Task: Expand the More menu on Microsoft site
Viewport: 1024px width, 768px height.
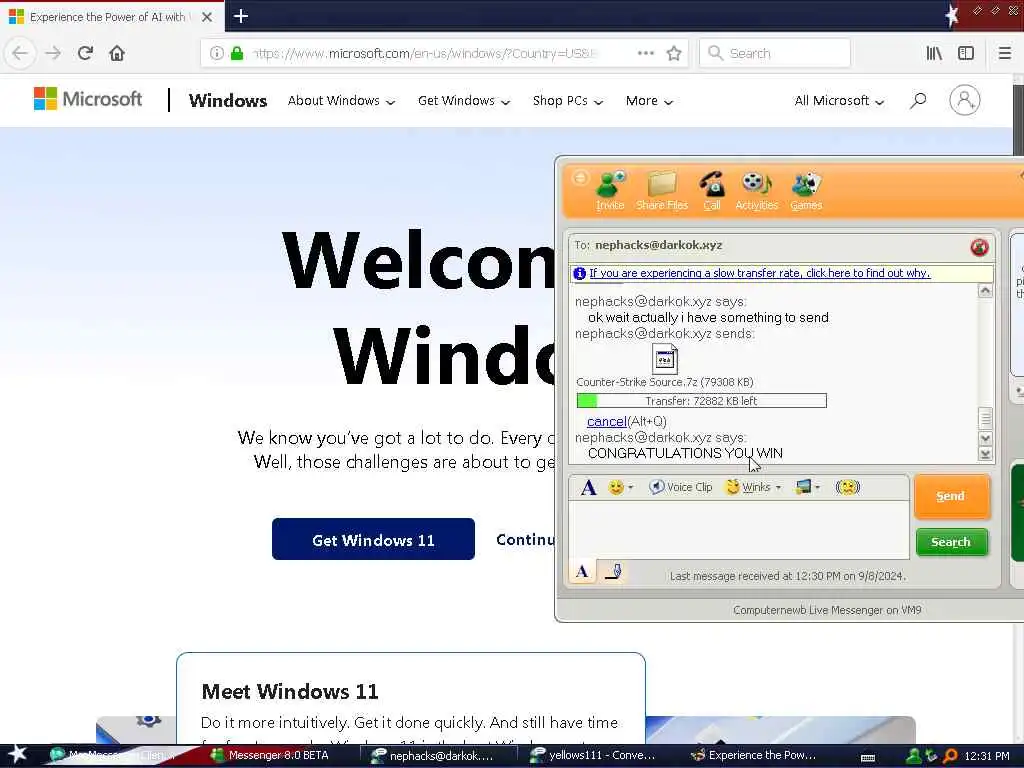Action: [x=648, y=101]
